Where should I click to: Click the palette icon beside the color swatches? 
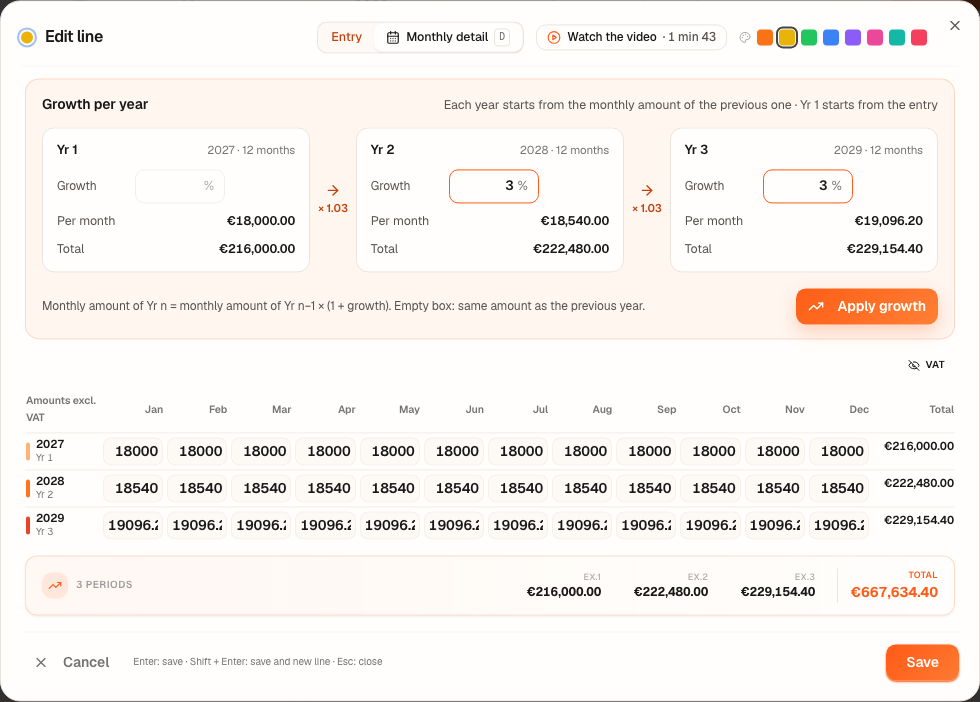tap(744, 38)
